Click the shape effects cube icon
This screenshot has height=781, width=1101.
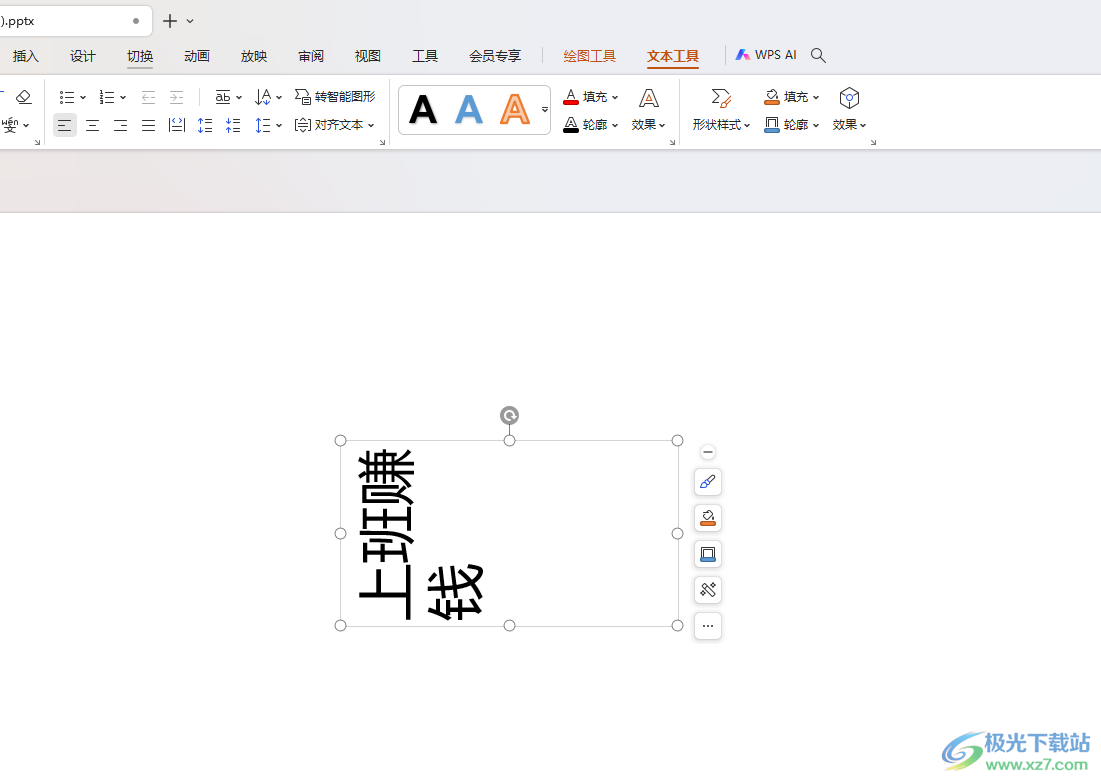point(850,98)
